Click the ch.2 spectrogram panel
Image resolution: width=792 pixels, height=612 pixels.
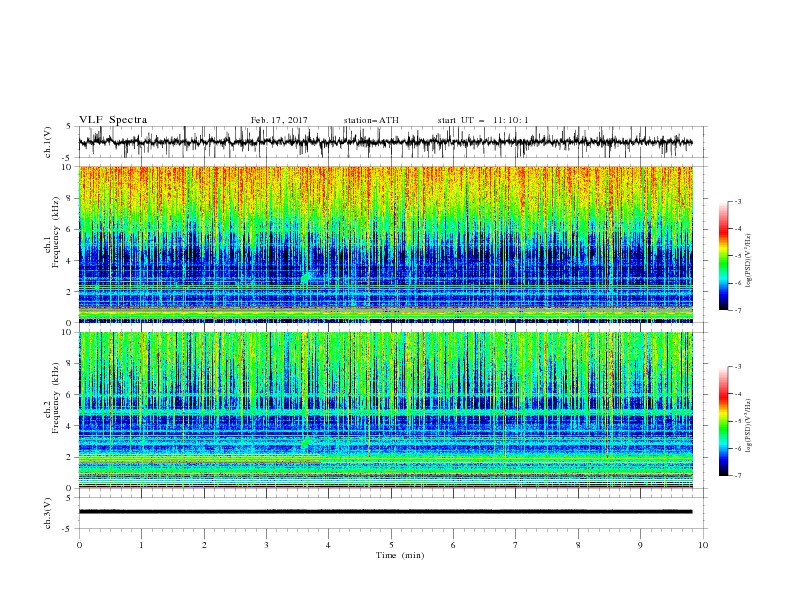pos(385,410)
